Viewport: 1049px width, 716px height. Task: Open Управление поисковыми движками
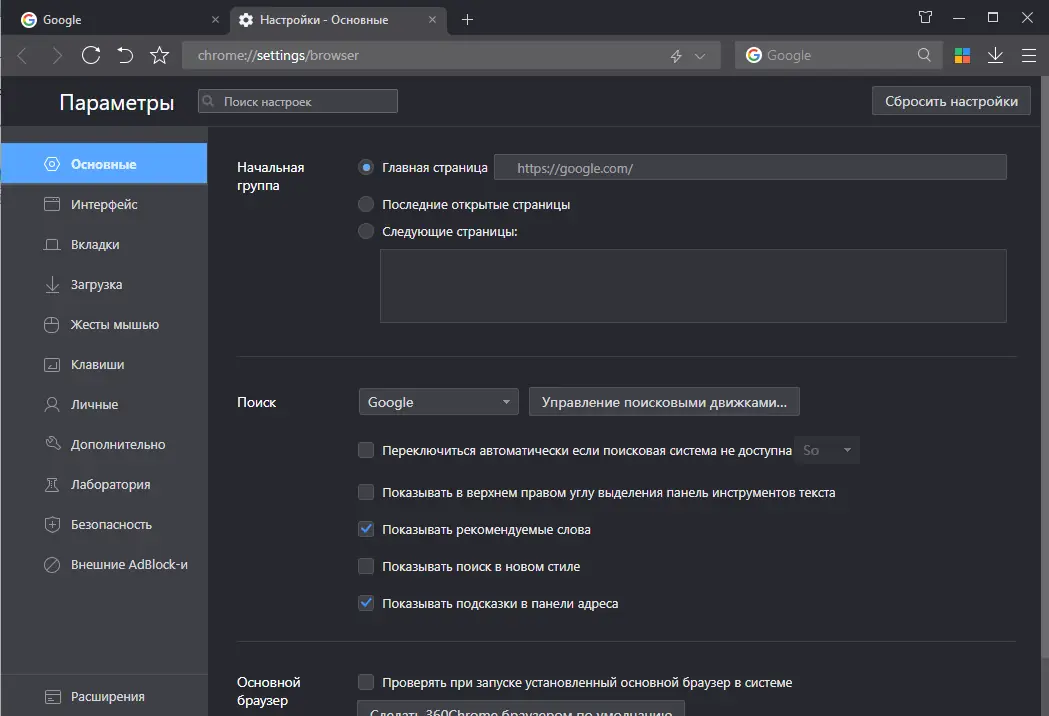[x=663, y=401]
